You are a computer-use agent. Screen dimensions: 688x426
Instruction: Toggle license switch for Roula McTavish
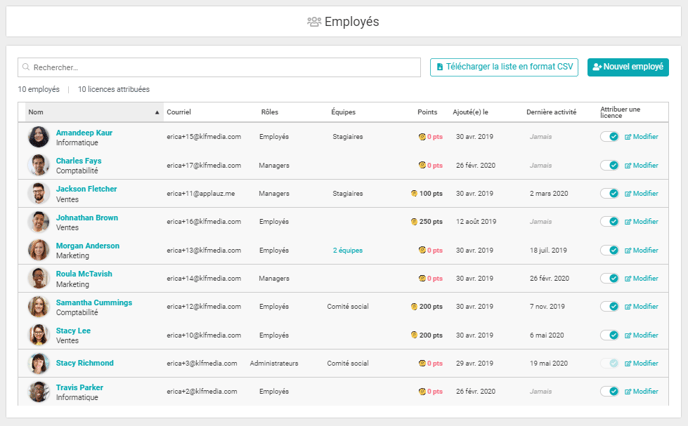pos(609,278)
